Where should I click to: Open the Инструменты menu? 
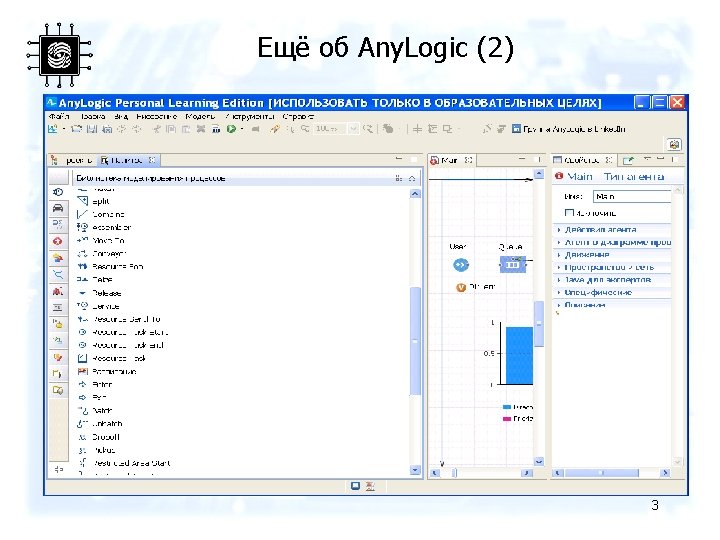coord(249,117)
